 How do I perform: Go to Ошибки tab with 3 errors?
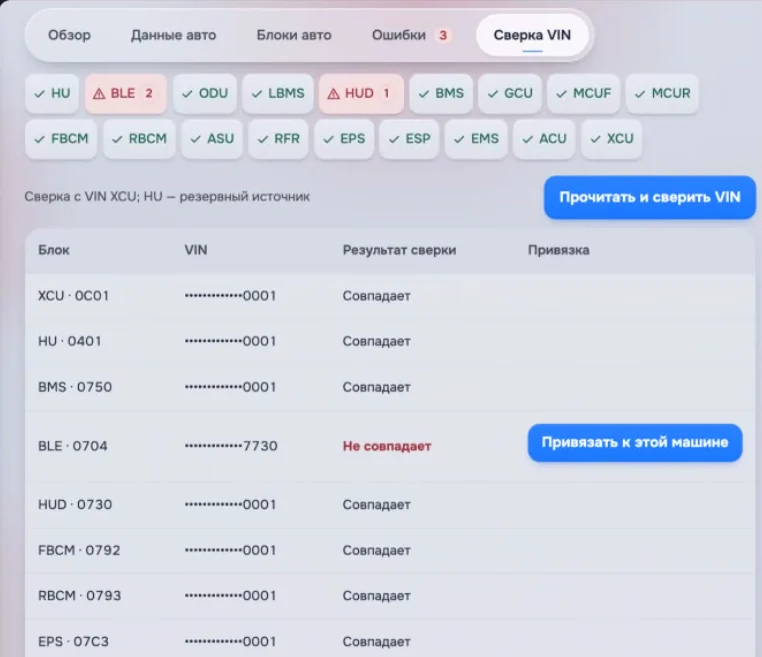(411, 35)
